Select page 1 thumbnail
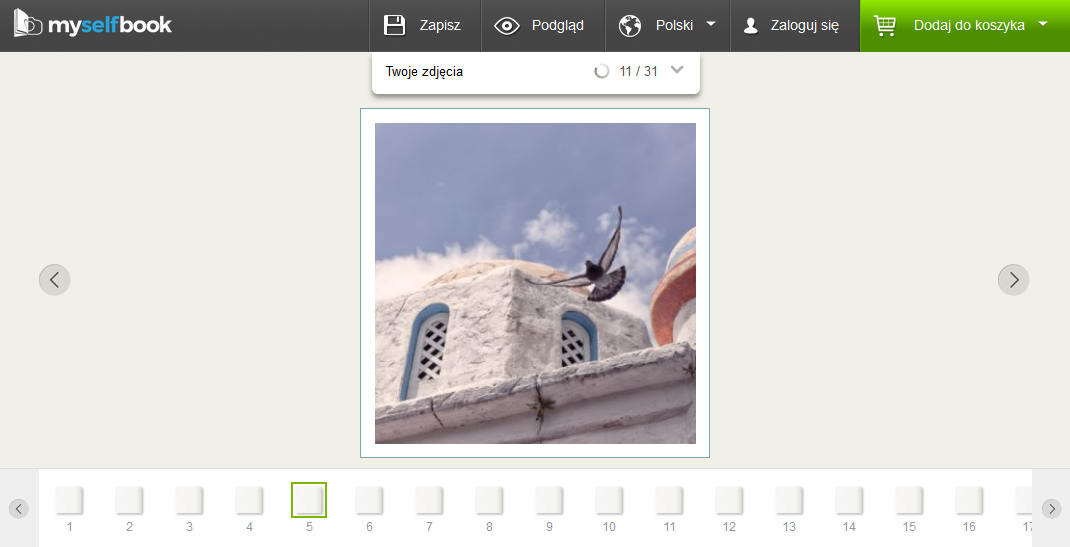Image resolution: width=1070 pixels, height=547 pixels. [x=69, y=500]
